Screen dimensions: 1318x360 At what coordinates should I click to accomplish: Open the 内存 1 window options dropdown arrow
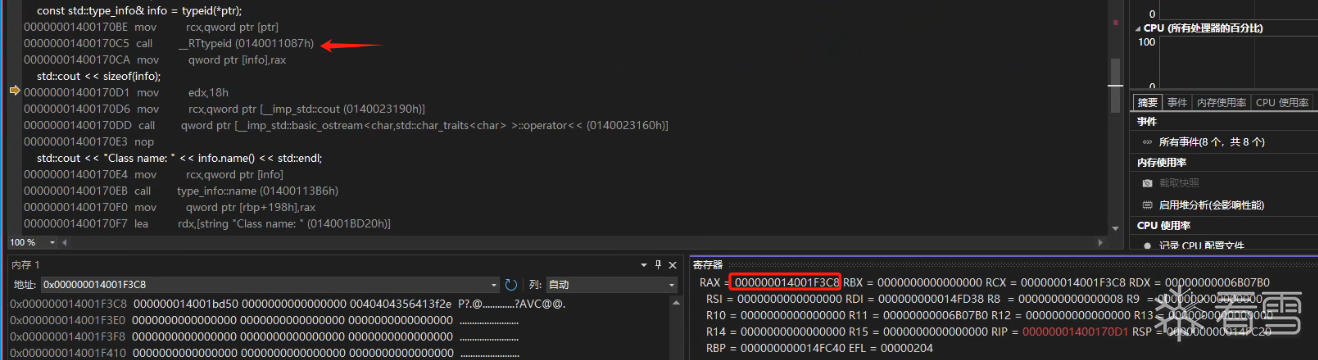[x=643, y=265]
